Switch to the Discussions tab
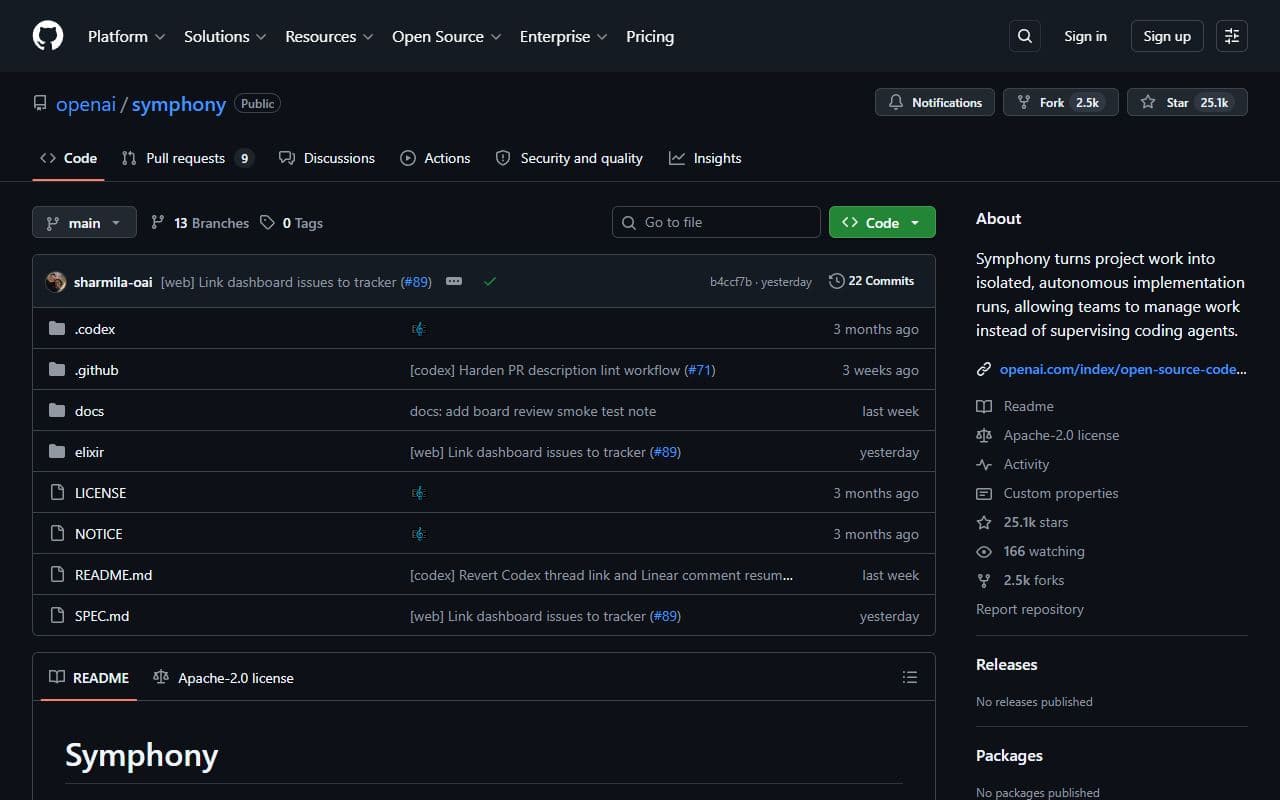The width and height of the screenshot is (1280, 800). pos(327,158)
